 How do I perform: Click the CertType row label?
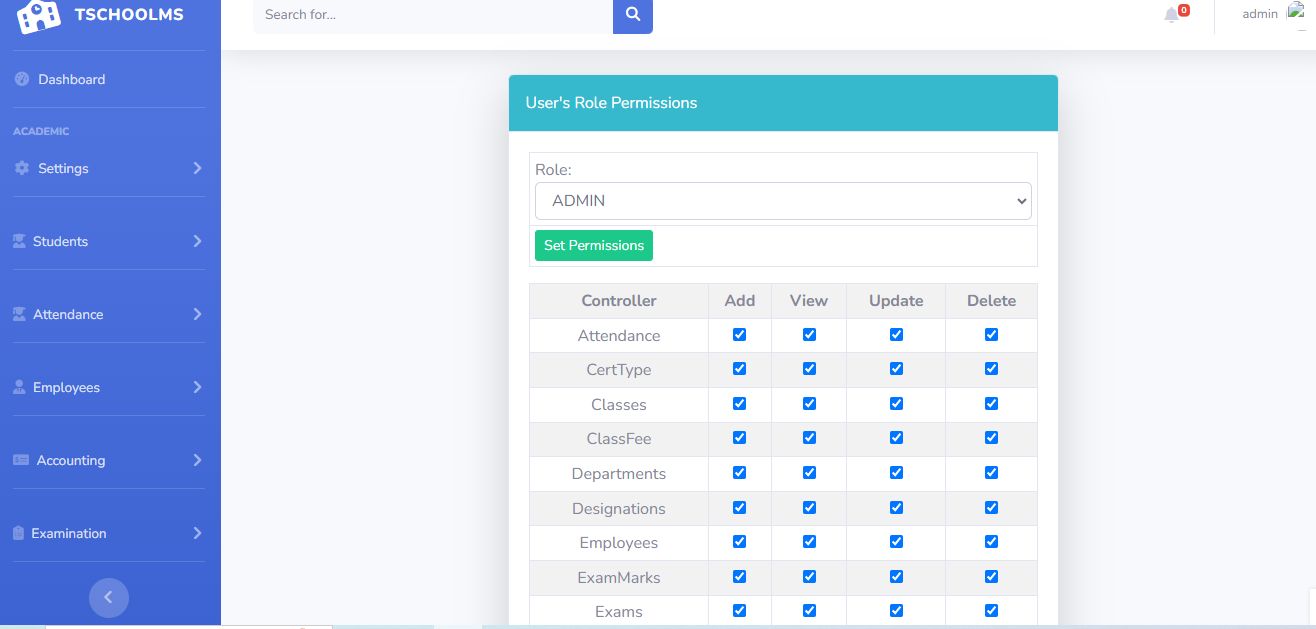pyautogui.click(x=619, y=370)
